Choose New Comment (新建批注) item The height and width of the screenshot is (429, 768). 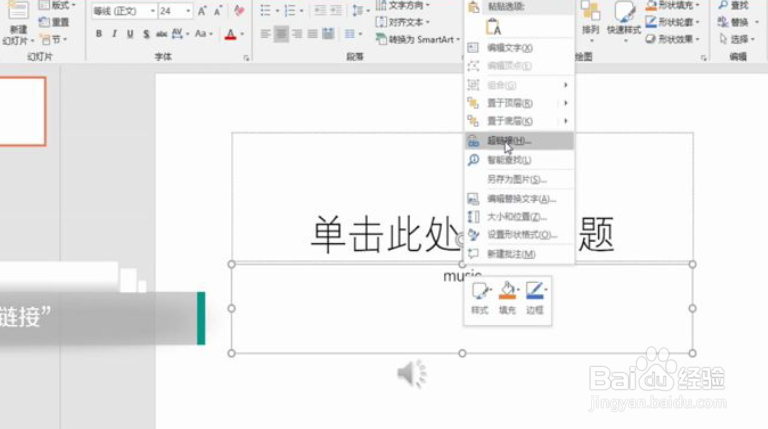coord(519,254)
